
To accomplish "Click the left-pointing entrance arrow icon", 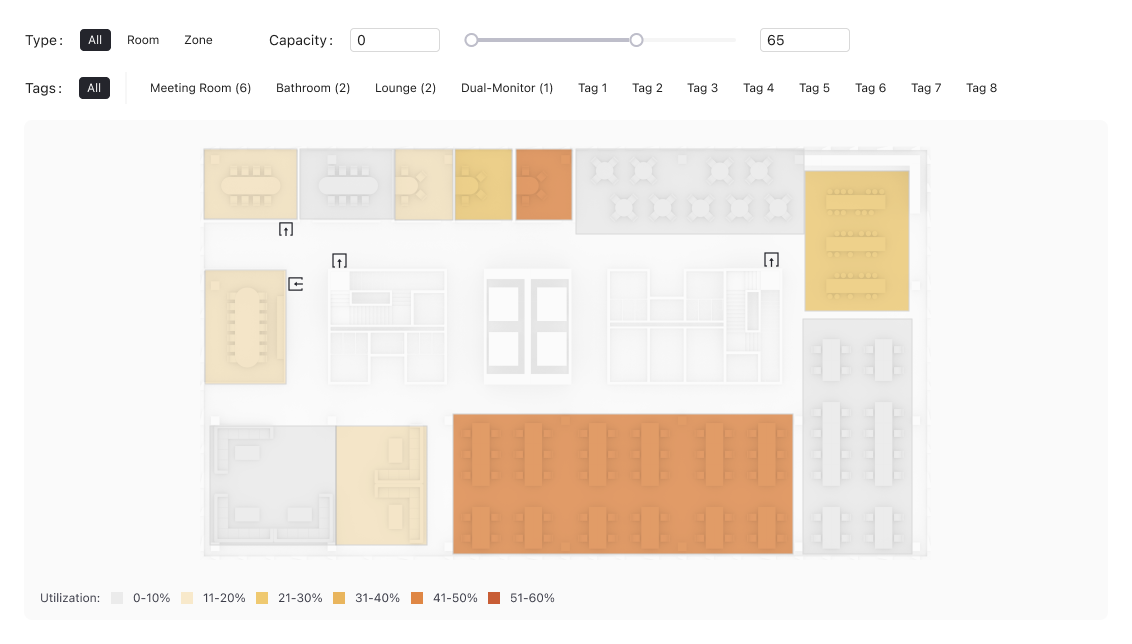I will tap(296, 284).
